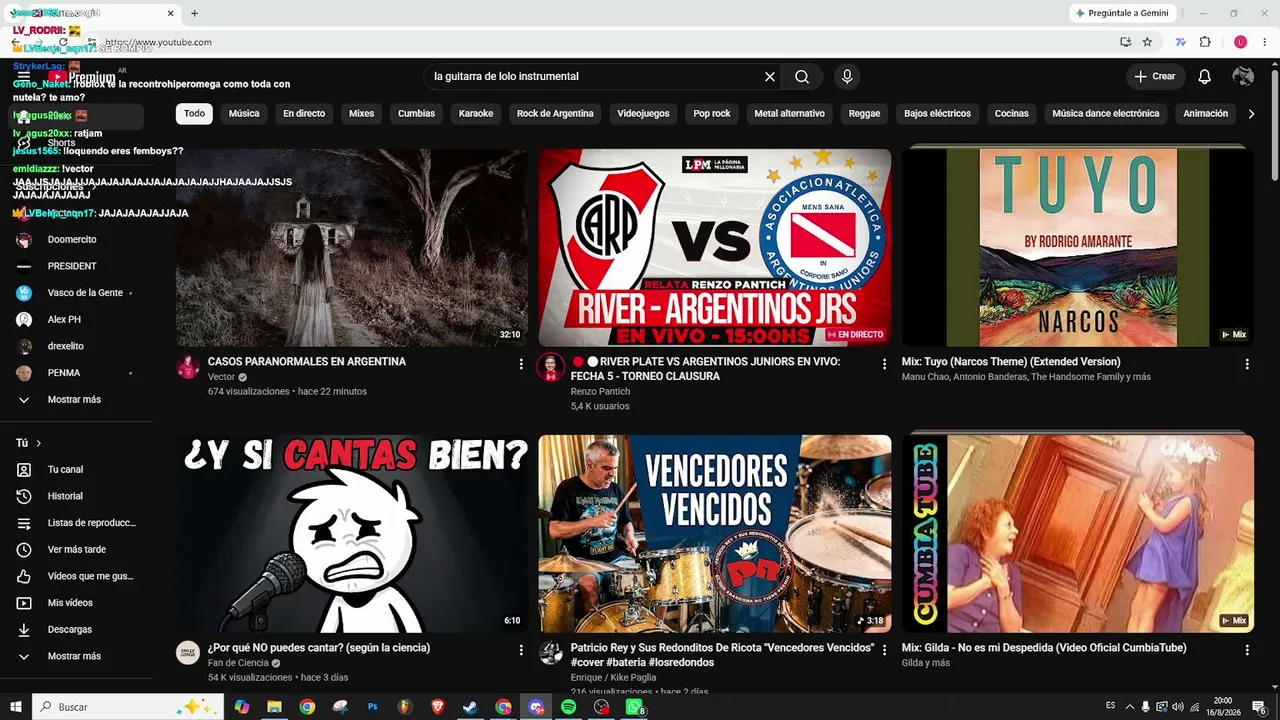1280x720 pixels.
Task: Go to the Renzo Pantich channel name
Action: point(600,392)
